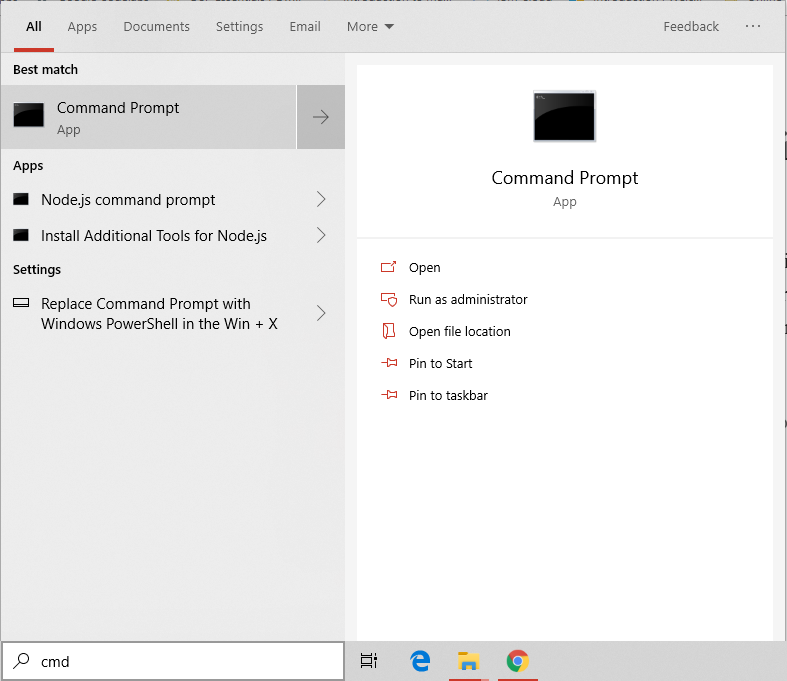Open the More dropdown filter
Image resolution: width=787 pixels, height=681 pixels.
tap(370, 27)
